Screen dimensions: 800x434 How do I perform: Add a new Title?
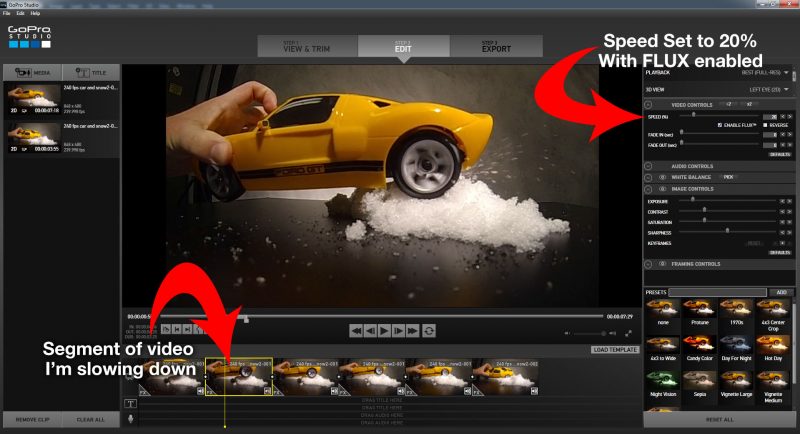pyautogui.click(x=89, y=73)
